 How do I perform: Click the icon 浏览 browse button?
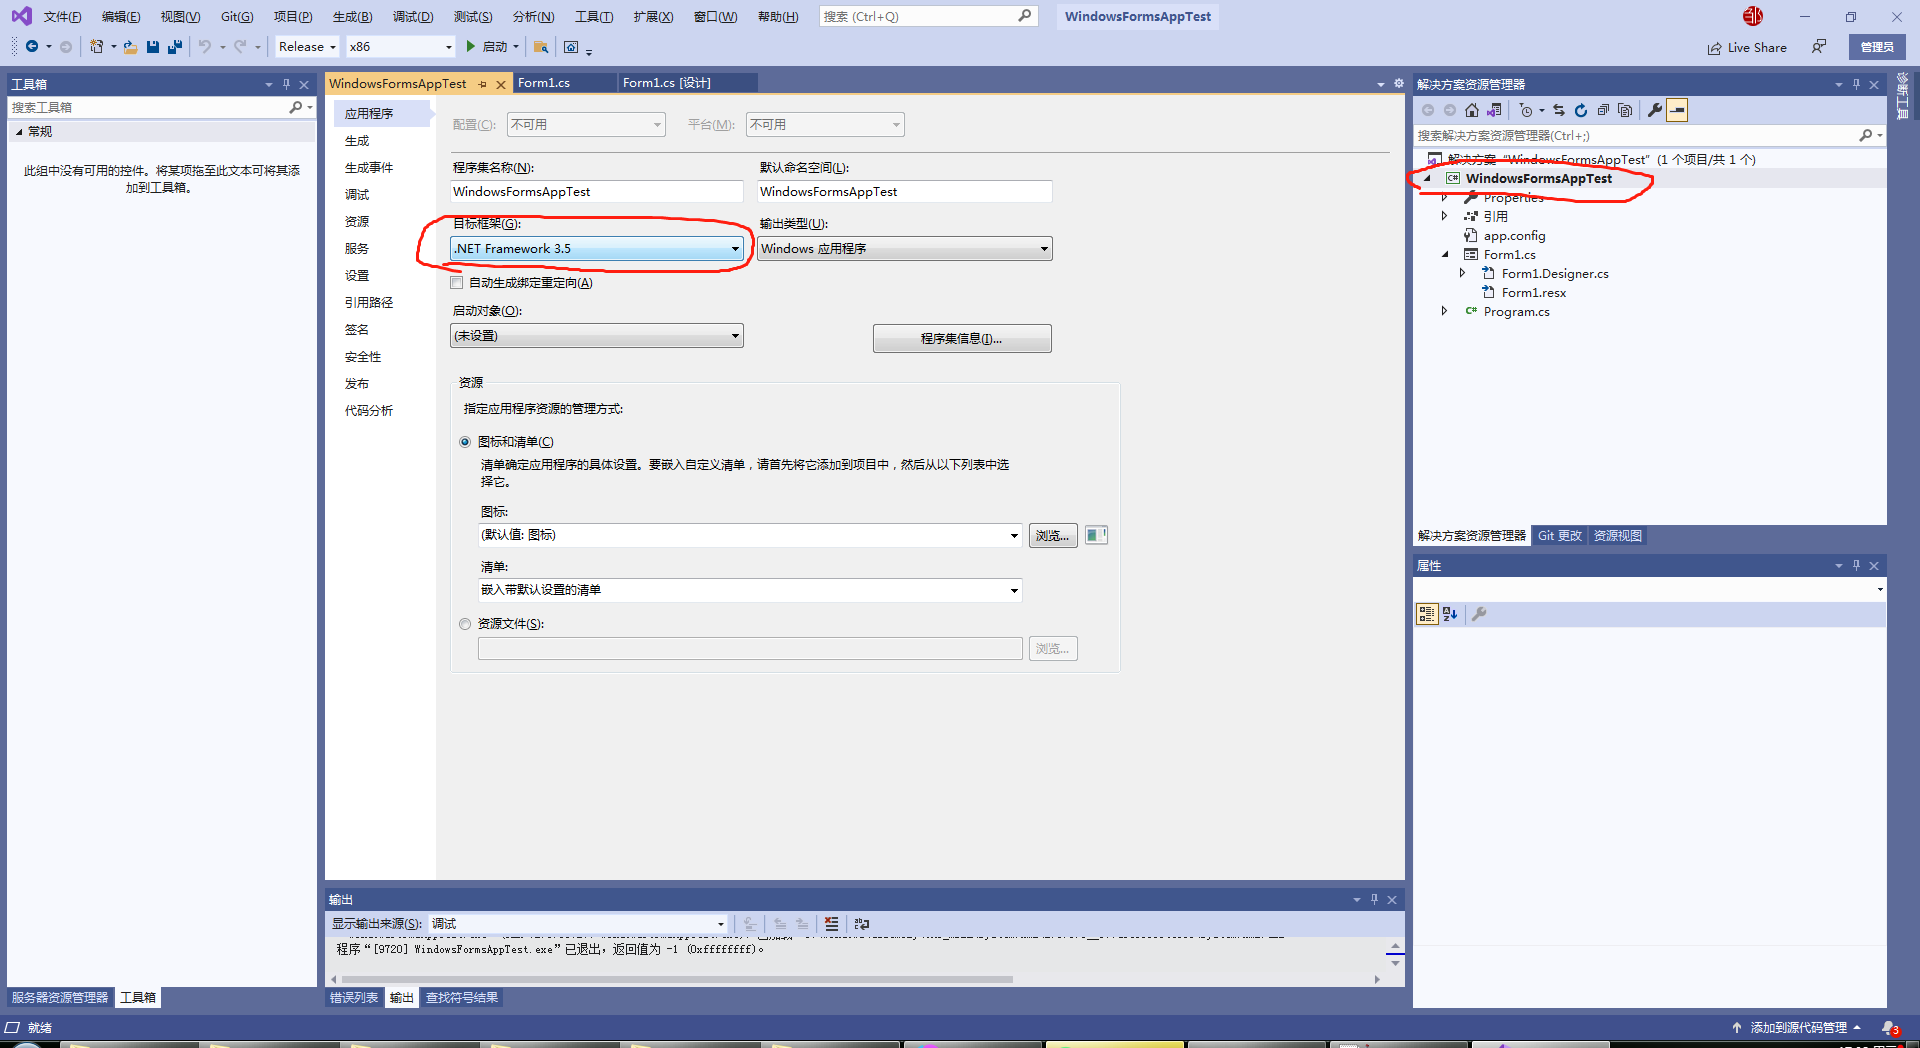[1053, 536]
